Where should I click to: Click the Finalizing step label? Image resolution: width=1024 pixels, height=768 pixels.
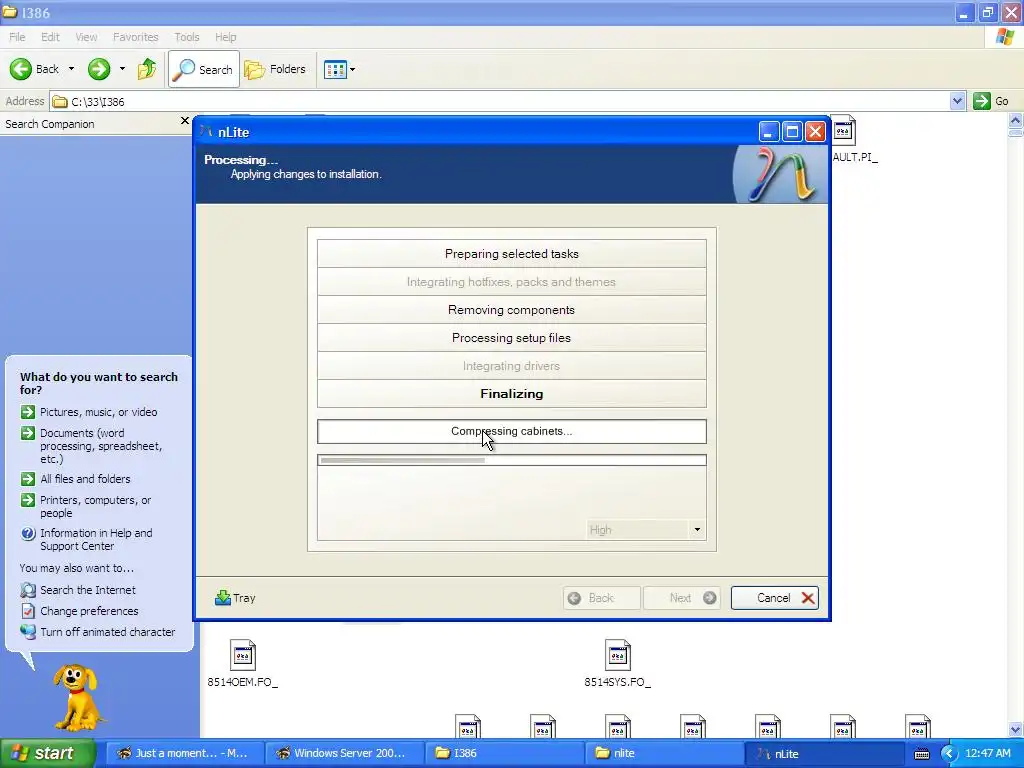click(x=512, y=394)
